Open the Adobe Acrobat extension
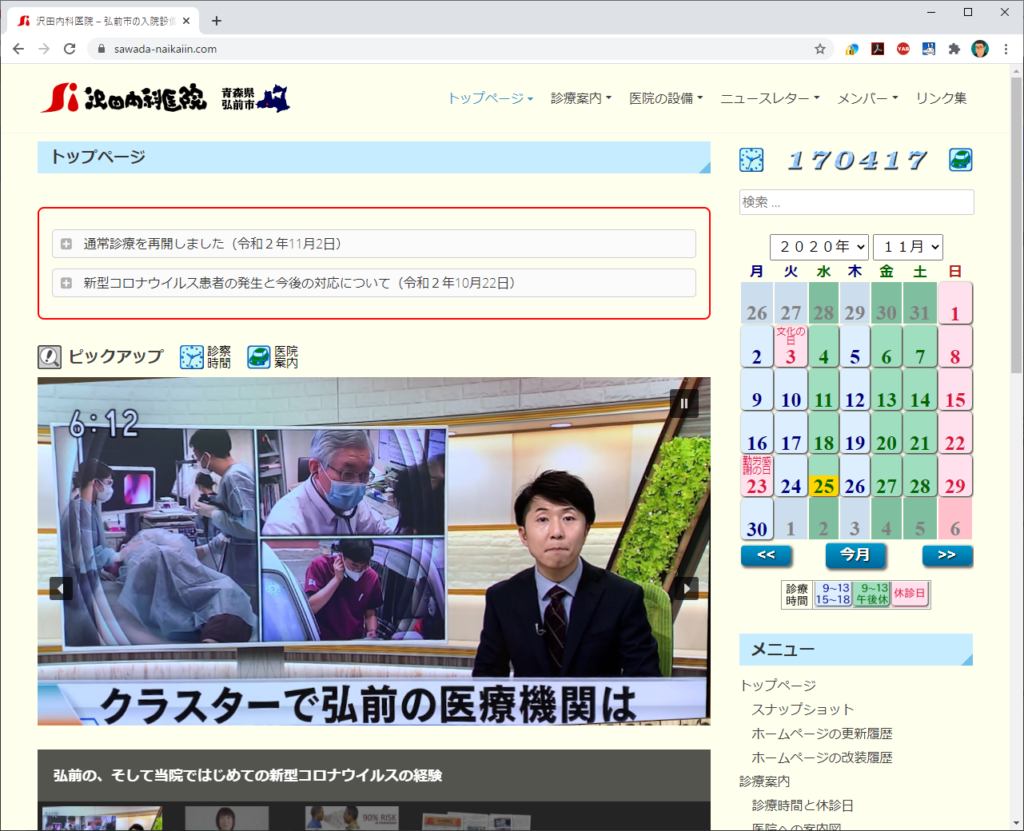The width and height of the screenshot is (1024, 831). (877, 48)
